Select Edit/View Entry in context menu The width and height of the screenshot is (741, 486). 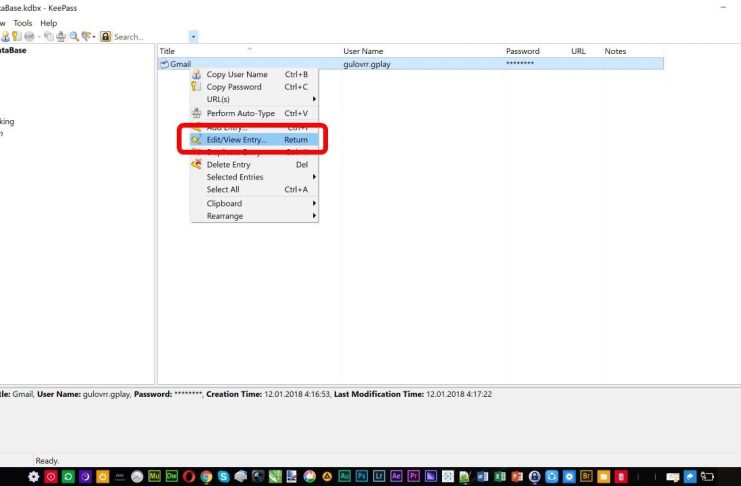pos(254,139)
